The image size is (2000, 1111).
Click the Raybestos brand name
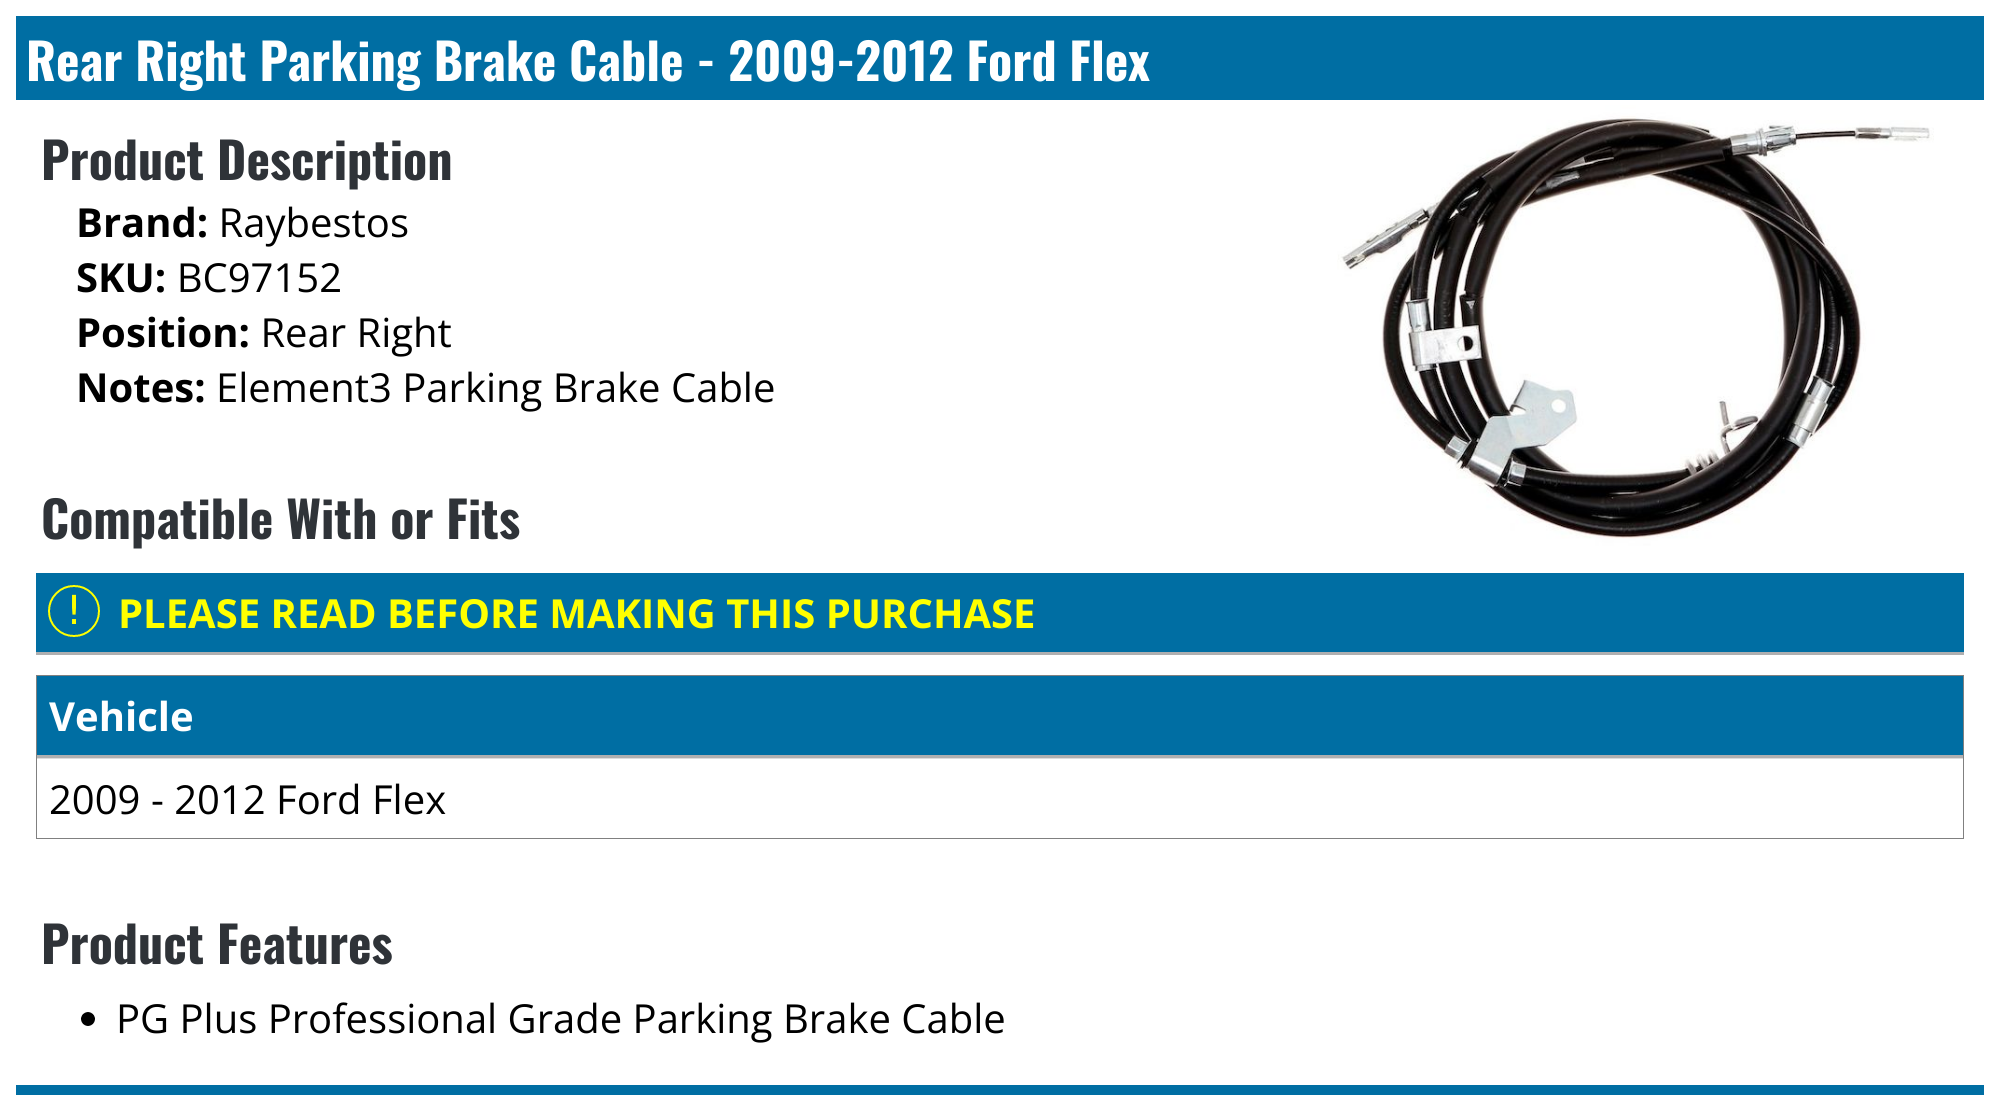[313, 224]
